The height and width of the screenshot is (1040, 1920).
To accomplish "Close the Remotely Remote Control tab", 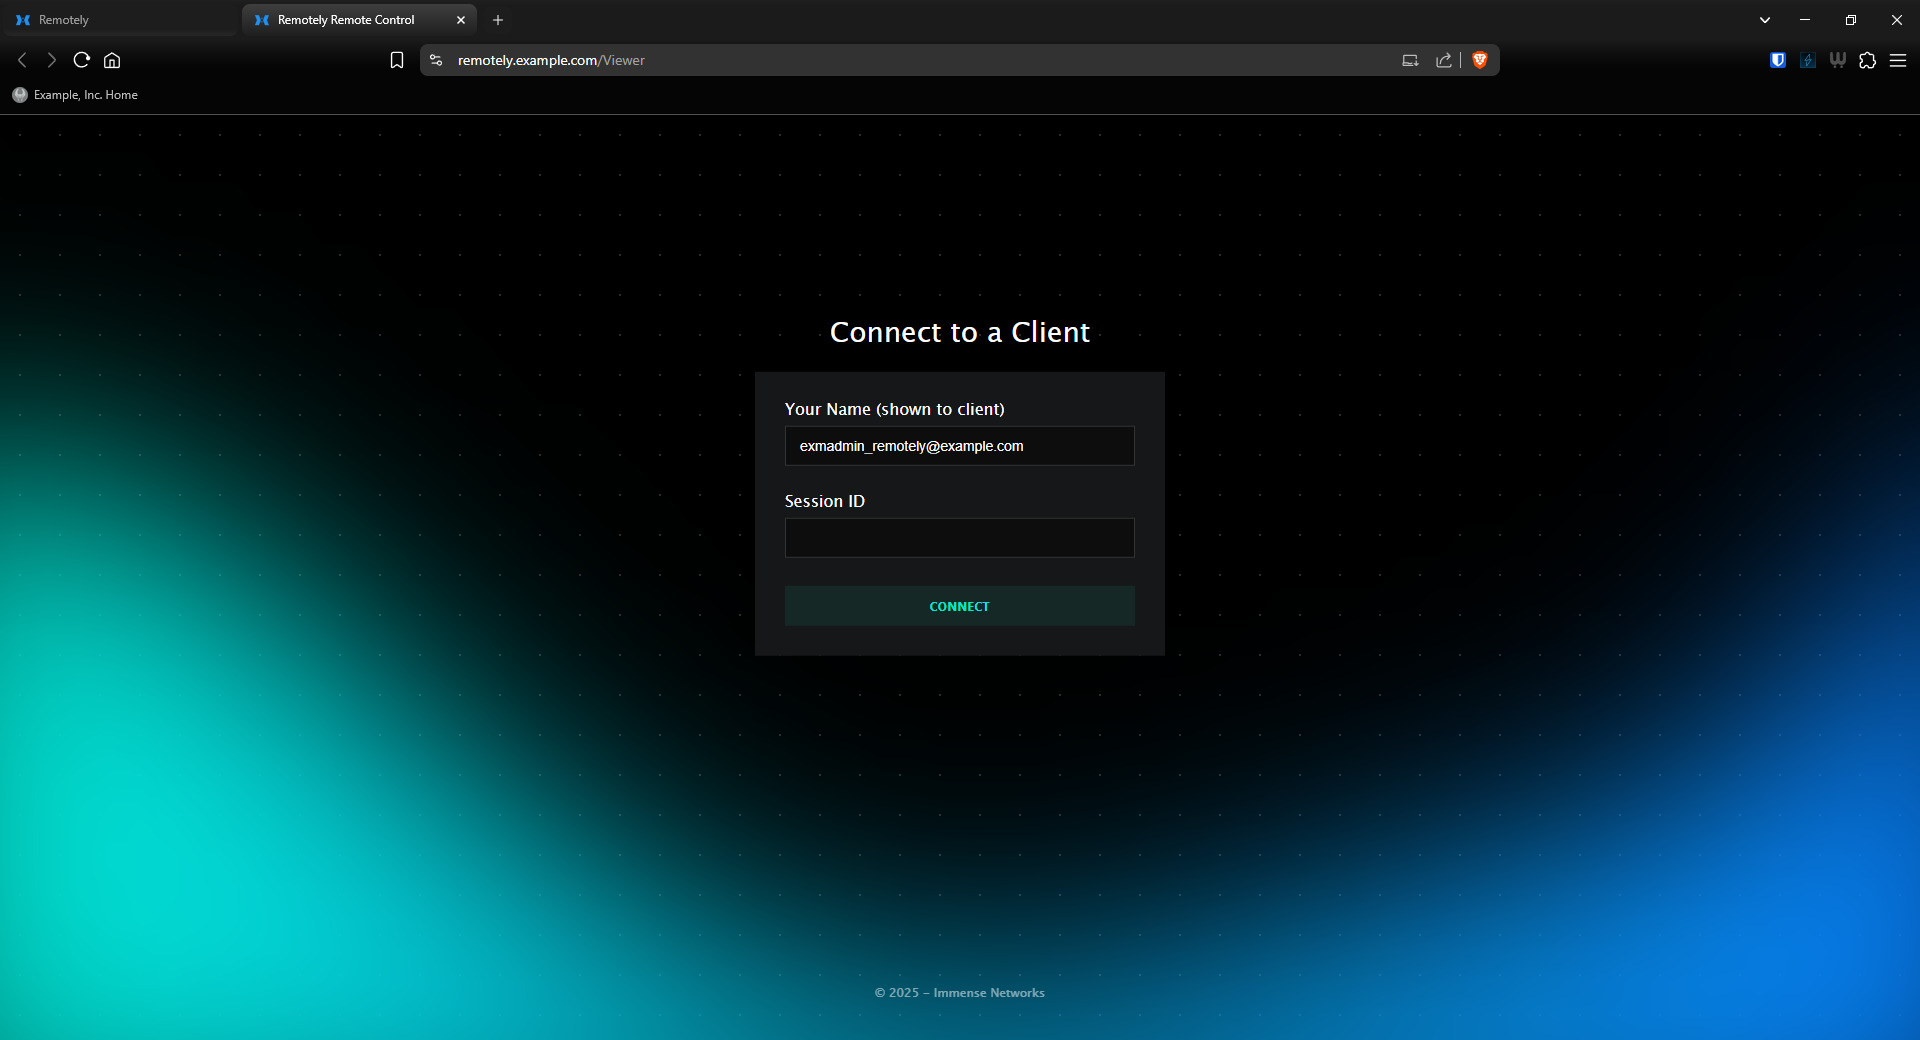I will 461,20.
